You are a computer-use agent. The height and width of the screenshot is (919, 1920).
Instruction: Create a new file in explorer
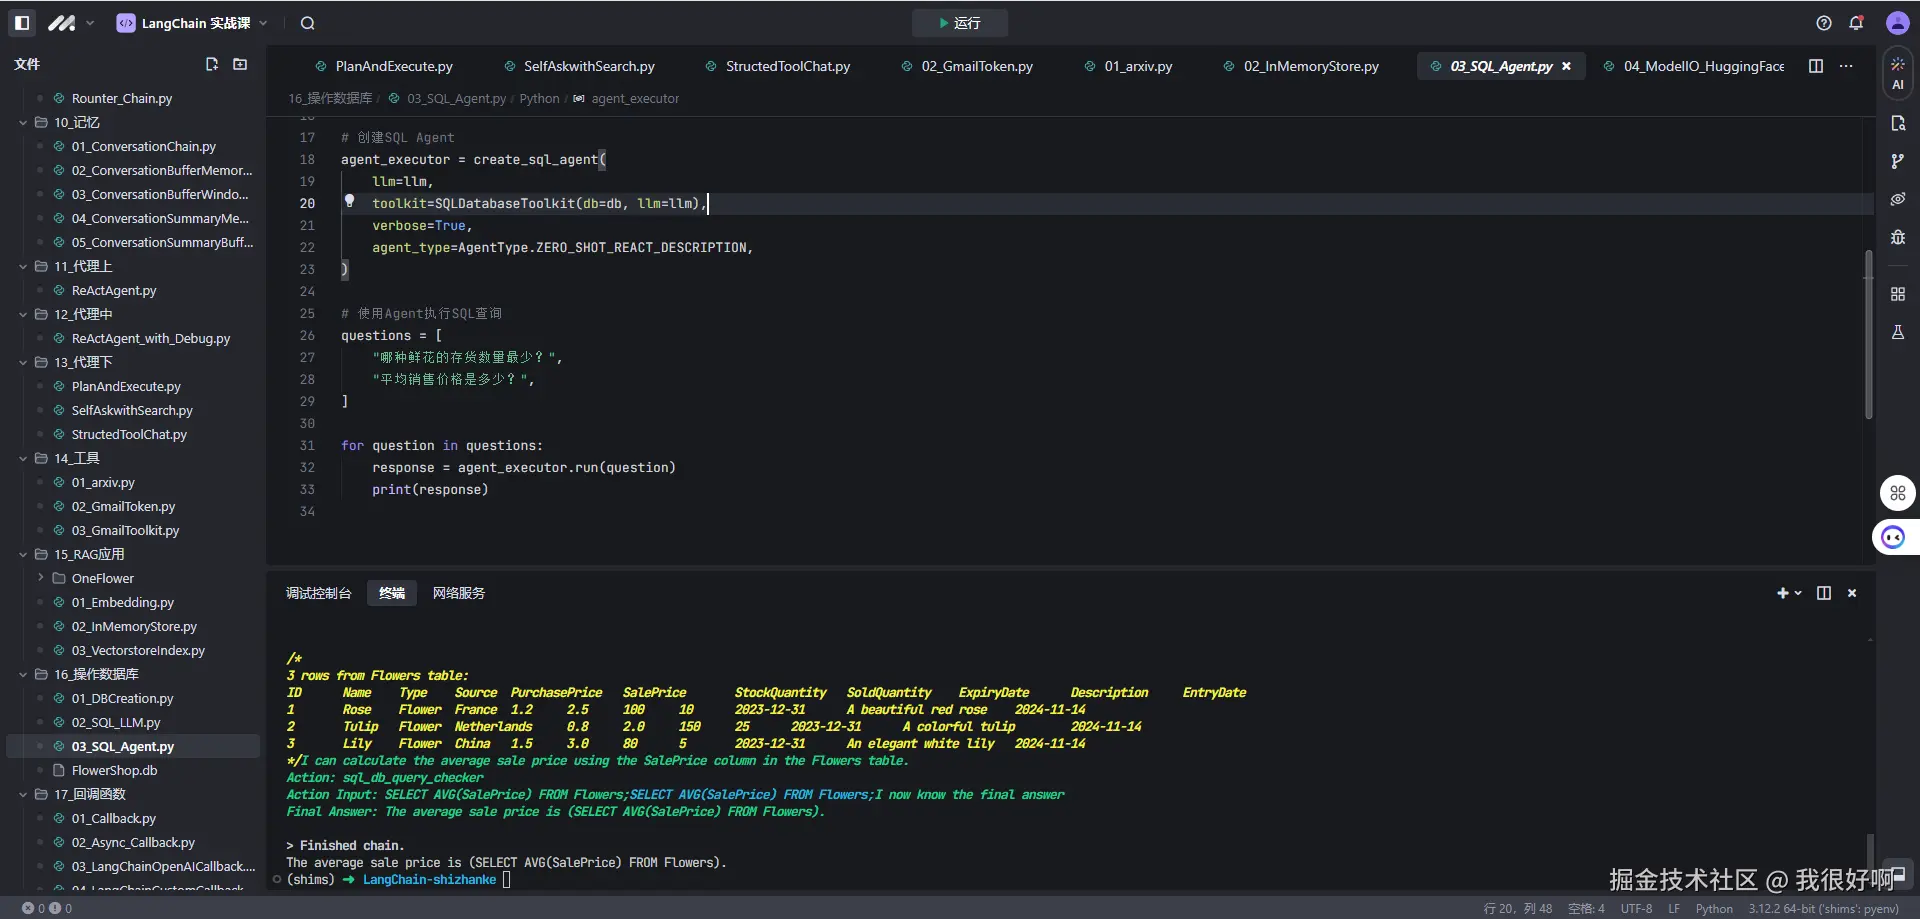(212, 64)
